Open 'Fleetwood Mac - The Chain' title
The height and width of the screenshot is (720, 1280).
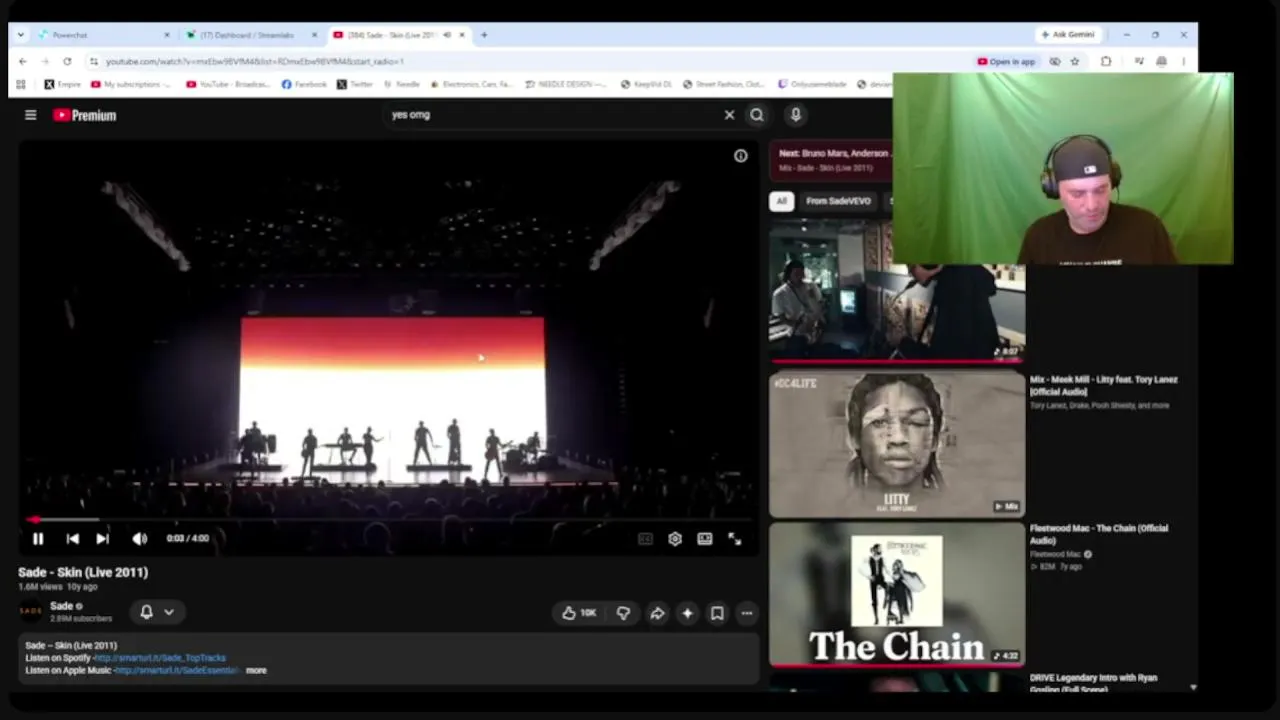coord(1099,534)
